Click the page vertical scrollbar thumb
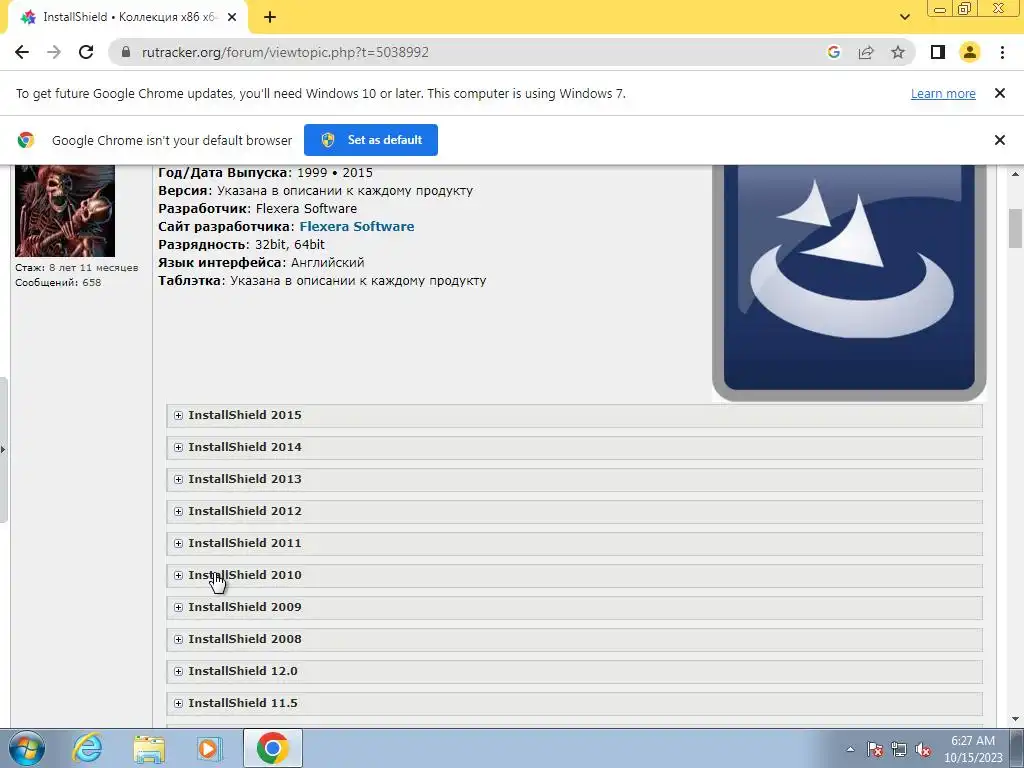Image resolution: width=1024 pixels, height=768 pixels. click(1015, 228)
